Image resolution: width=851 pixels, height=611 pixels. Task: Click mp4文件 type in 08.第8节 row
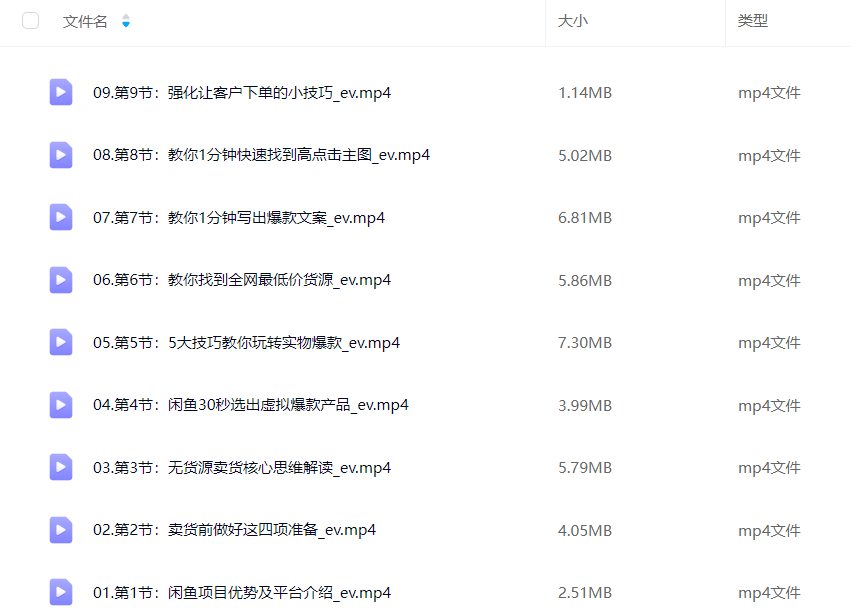click(x=769, y=156)
